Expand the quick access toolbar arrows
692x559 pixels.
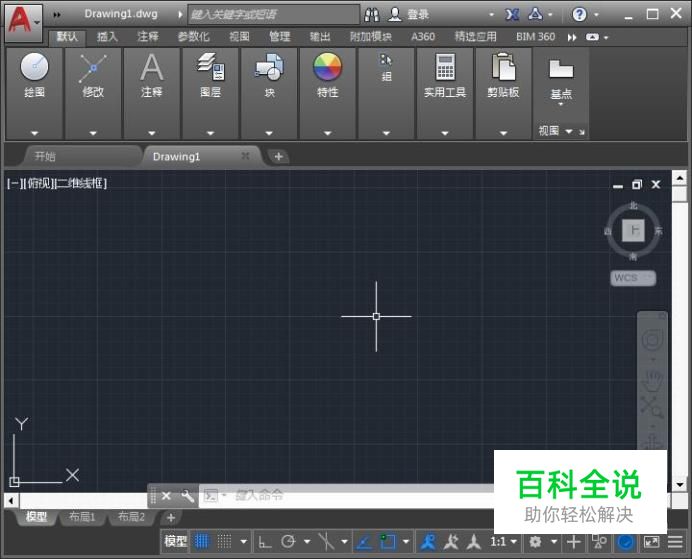(x=57, y=15)
